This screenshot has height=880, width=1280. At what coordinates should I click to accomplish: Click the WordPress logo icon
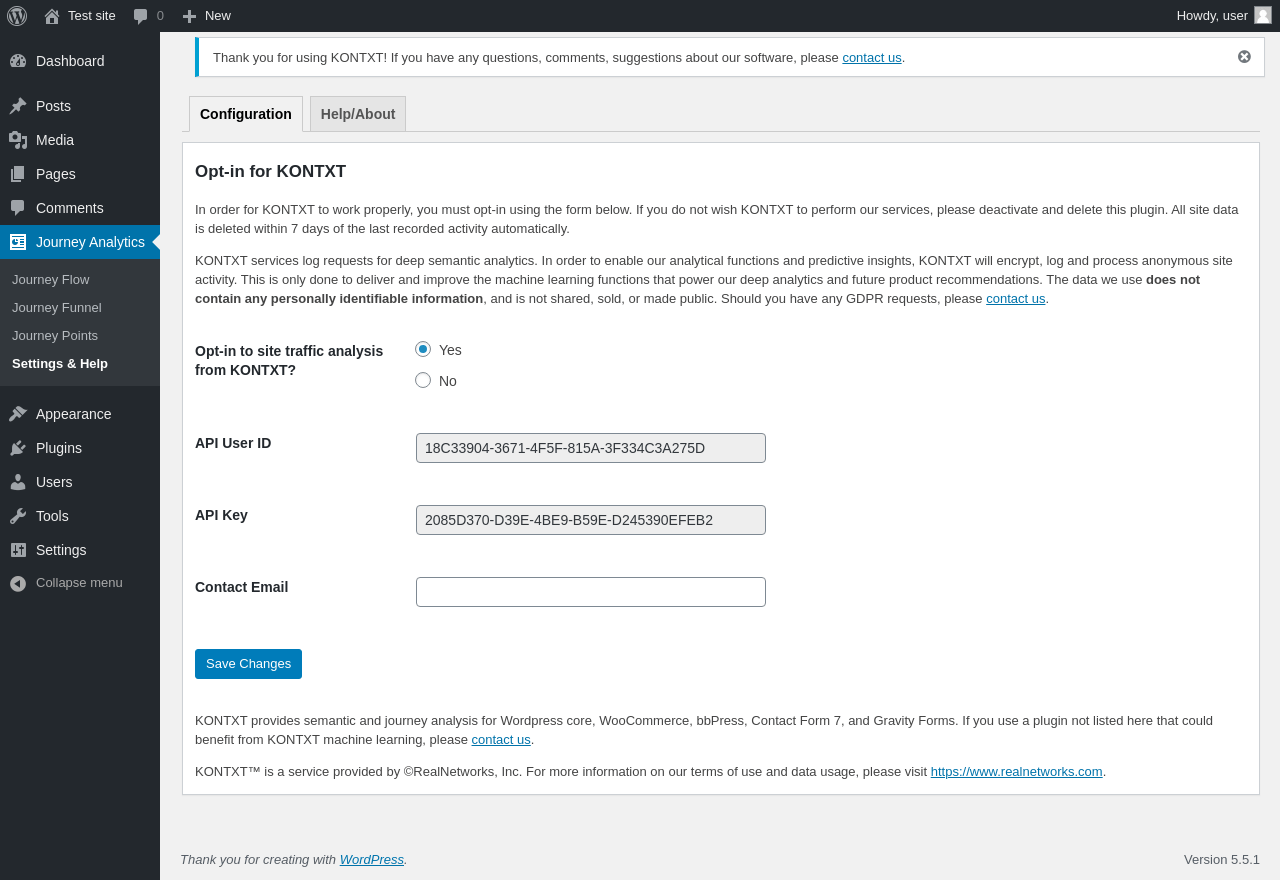[x=17, y=16]
